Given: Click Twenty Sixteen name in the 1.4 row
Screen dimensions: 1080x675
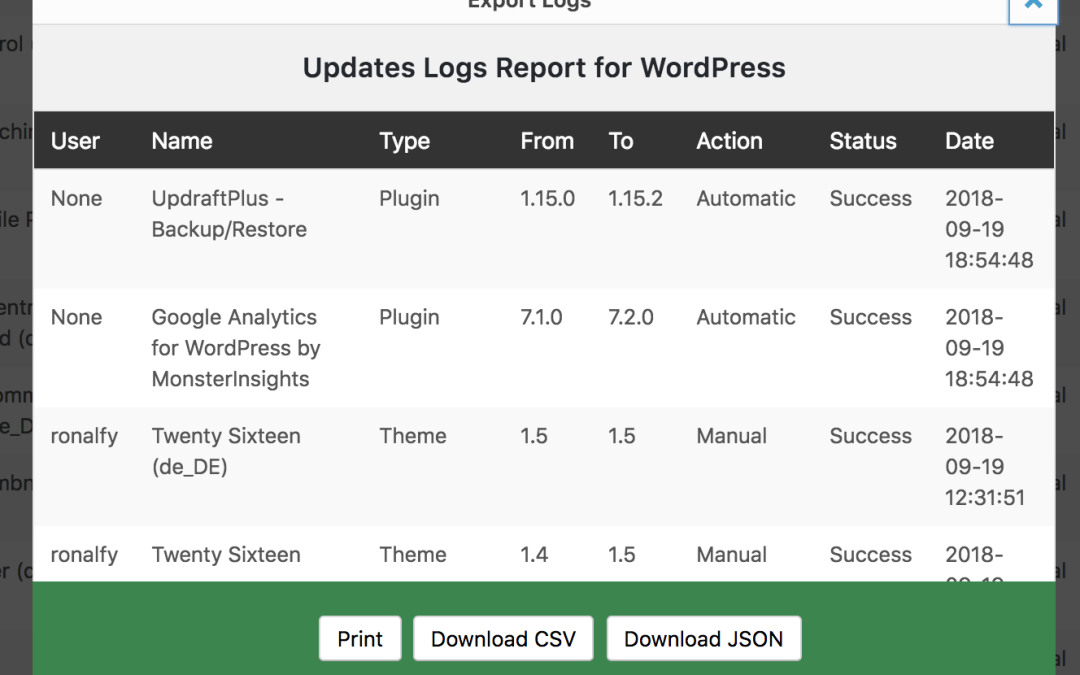Looking at the screenshot, I should point(226,554).
